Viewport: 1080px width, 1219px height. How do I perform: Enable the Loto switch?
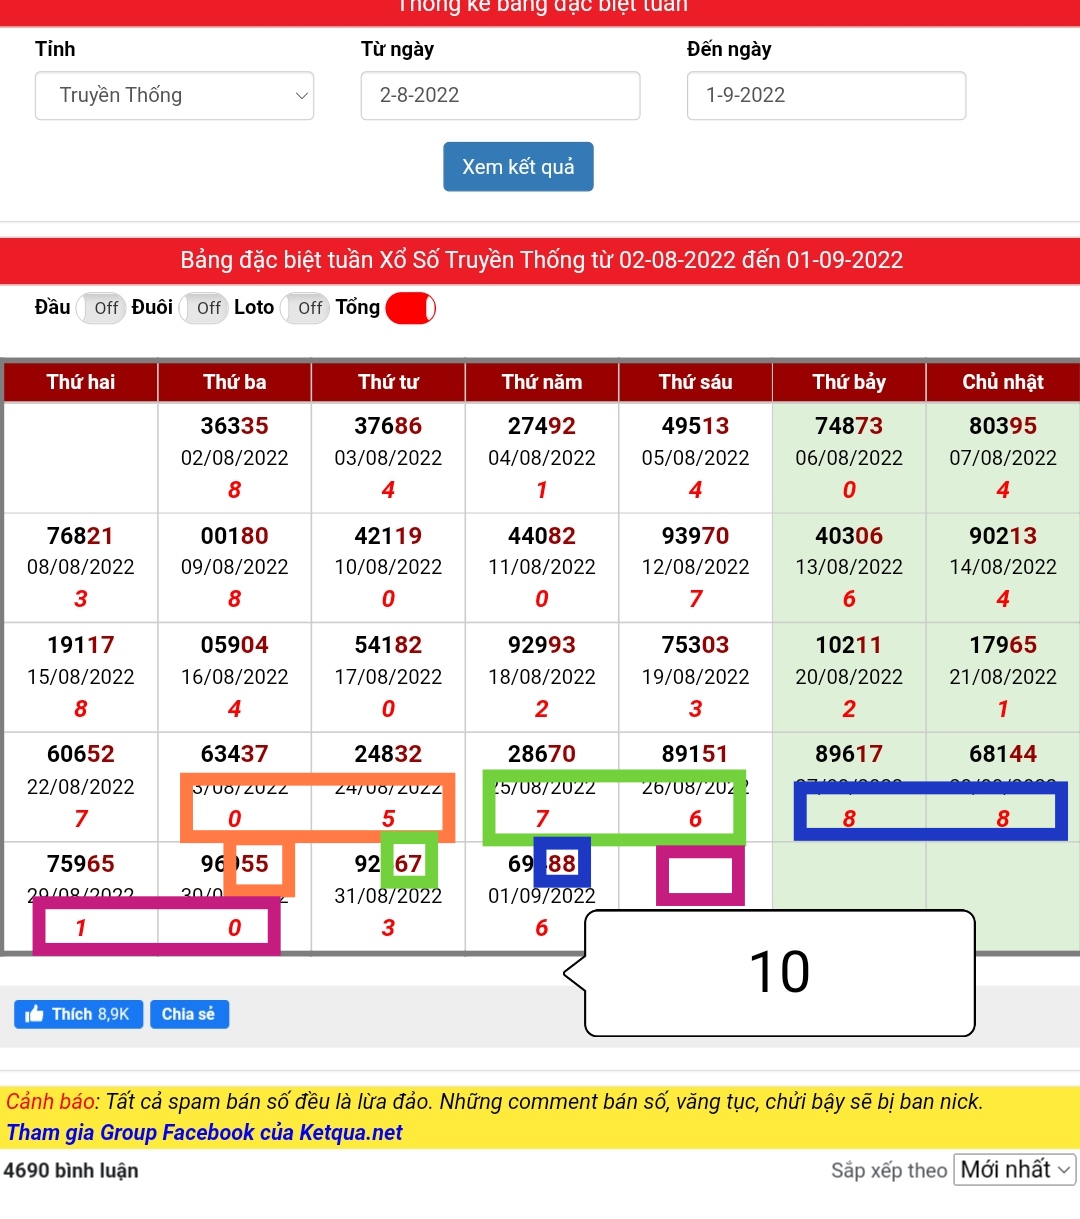click(x=304, y=308)
